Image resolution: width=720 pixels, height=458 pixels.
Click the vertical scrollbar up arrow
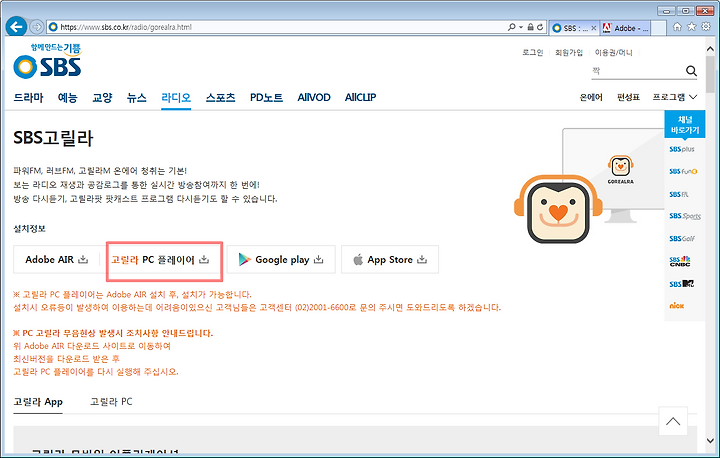710,49
